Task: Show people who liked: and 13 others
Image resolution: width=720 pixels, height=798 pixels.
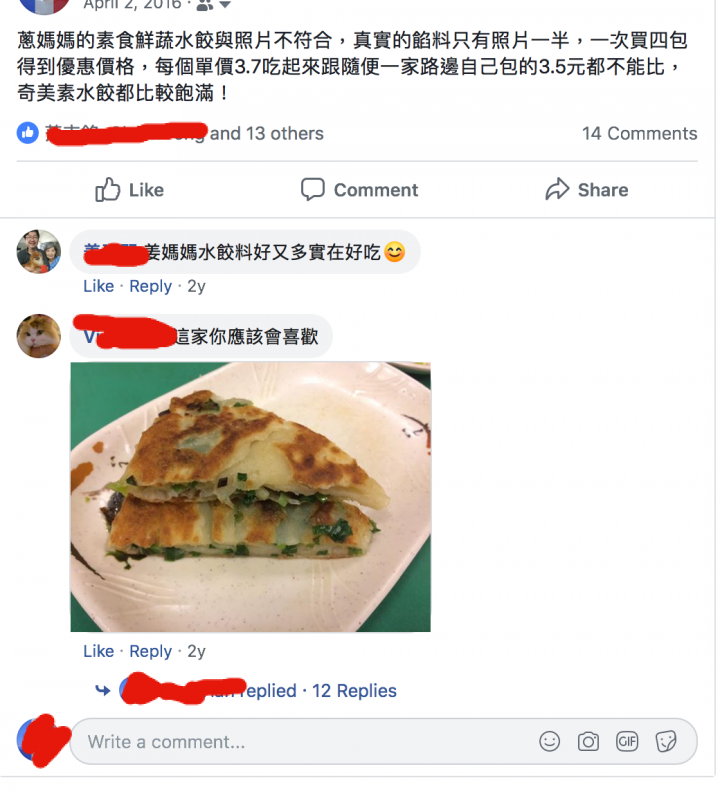Action: (267, 133)
